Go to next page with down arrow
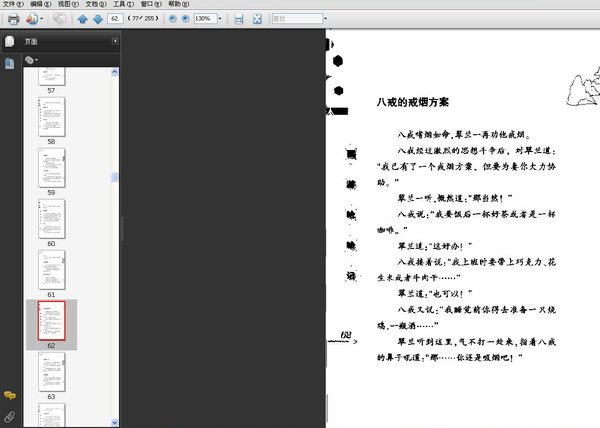Screen dimensions: 600x428 coord(98,19)
